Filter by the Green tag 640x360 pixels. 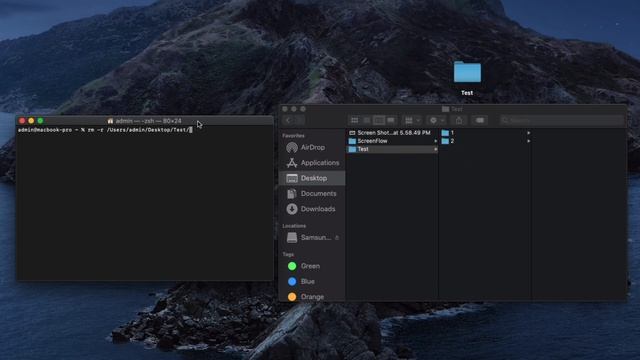tap(312, 266)
